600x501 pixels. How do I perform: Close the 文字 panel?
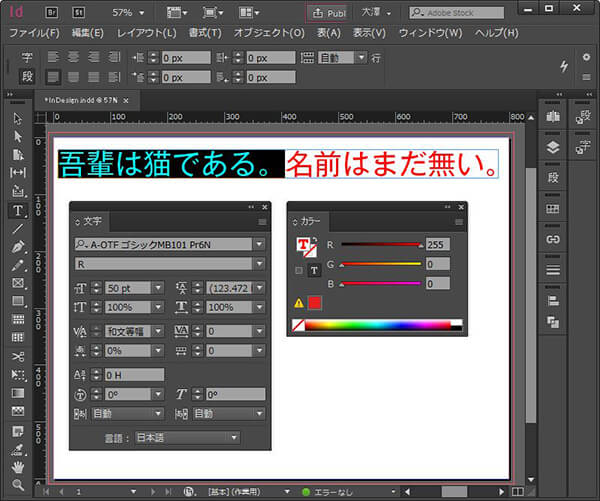[264, 207]
